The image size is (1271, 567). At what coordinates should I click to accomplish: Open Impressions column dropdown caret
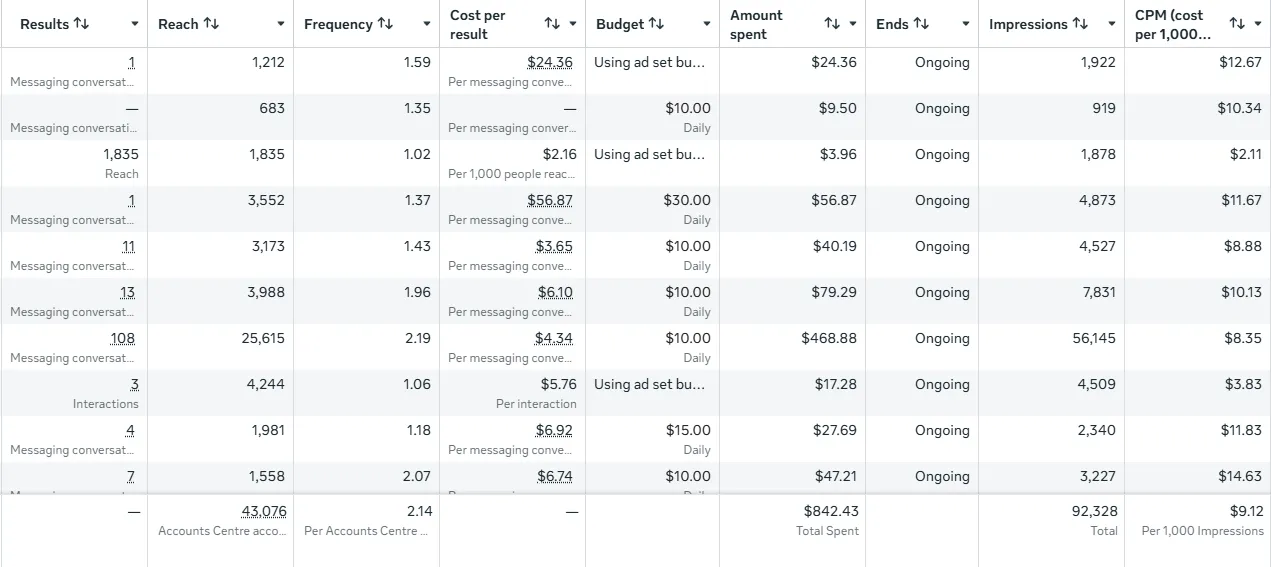(x=1111, y=24)
